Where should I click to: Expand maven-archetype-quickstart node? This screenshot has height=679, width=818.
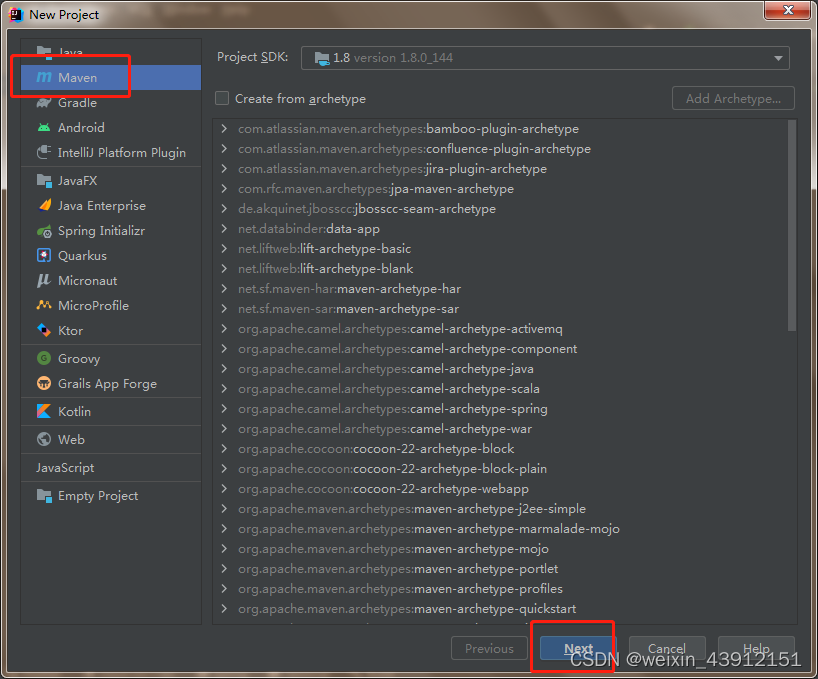pyautogui.click(x=224, y=609)
